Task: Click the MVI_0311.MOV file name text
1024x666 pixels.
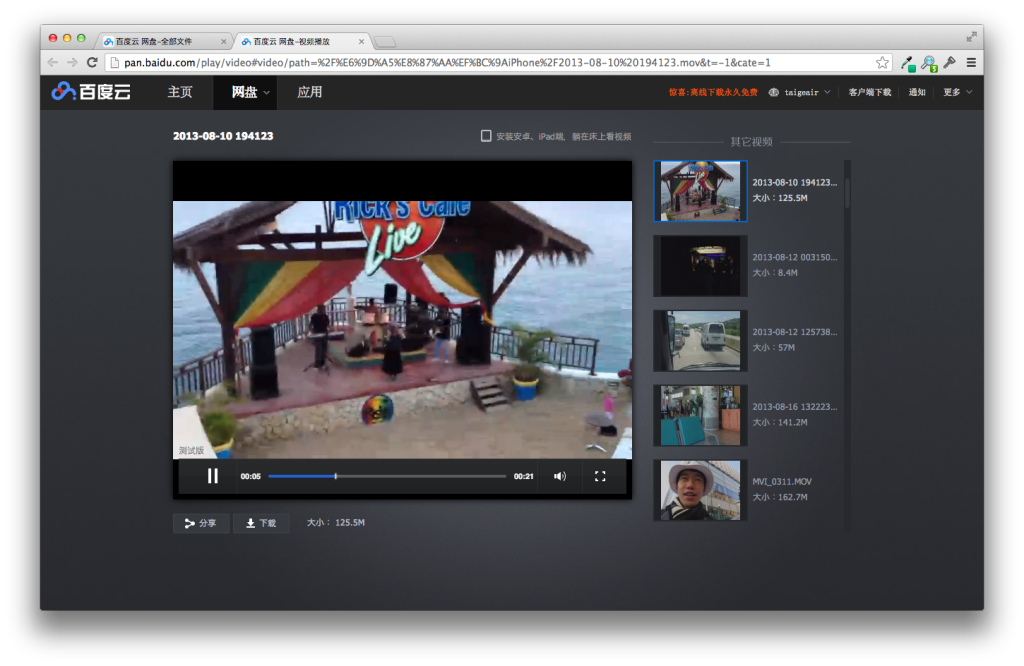Action: click(x=782, y=481)
